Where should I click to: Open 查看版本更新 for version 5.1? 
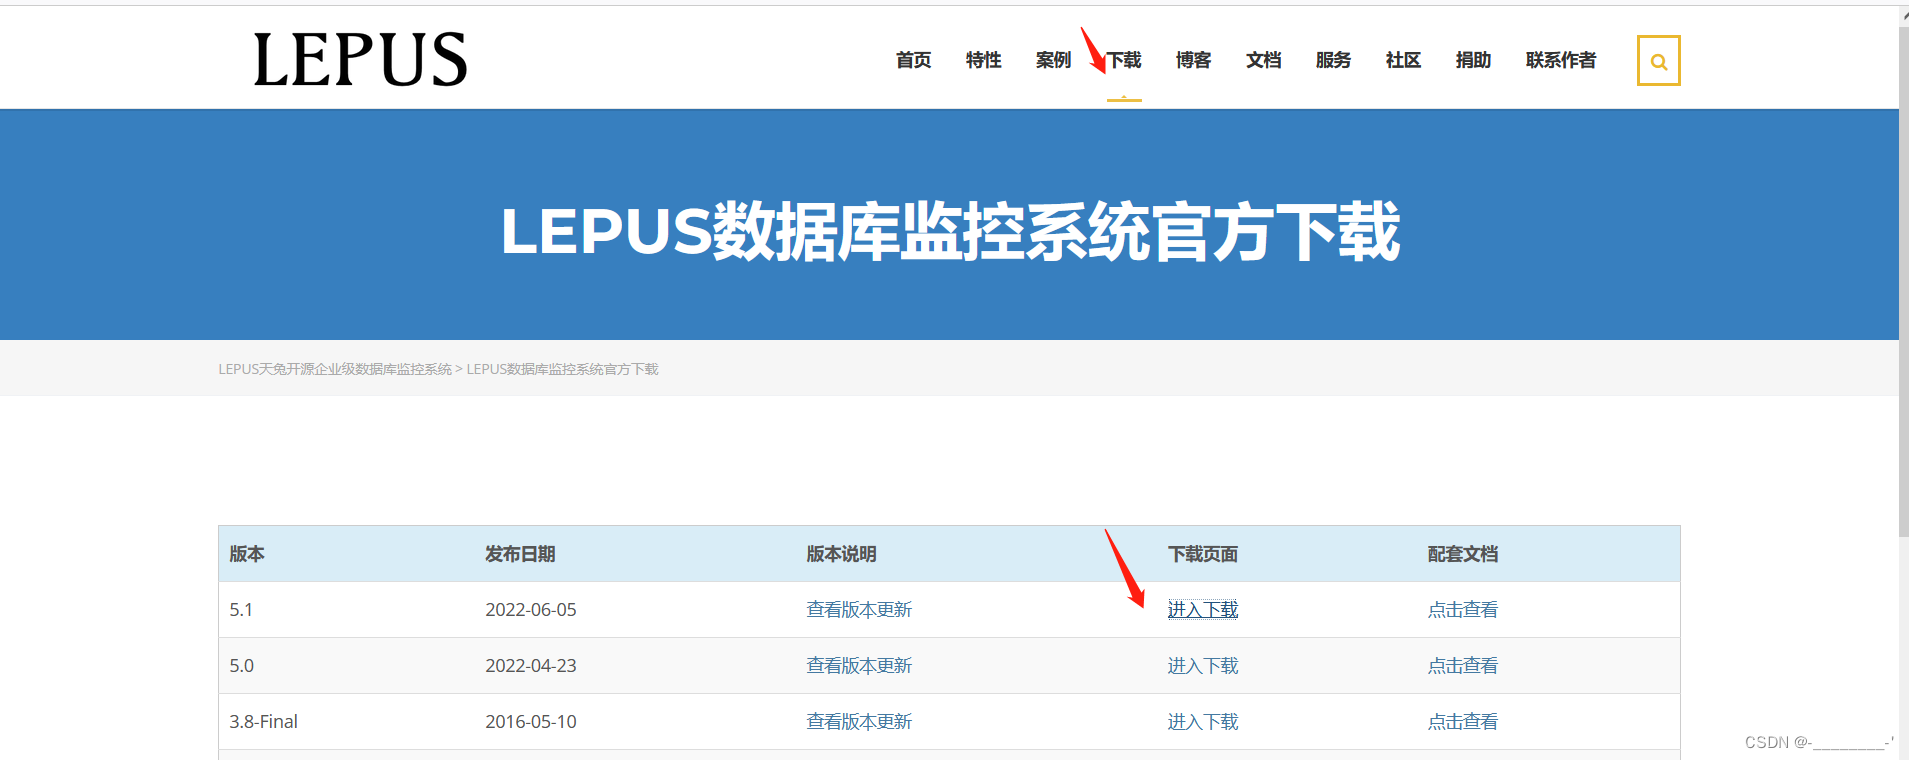pos(859,610)
